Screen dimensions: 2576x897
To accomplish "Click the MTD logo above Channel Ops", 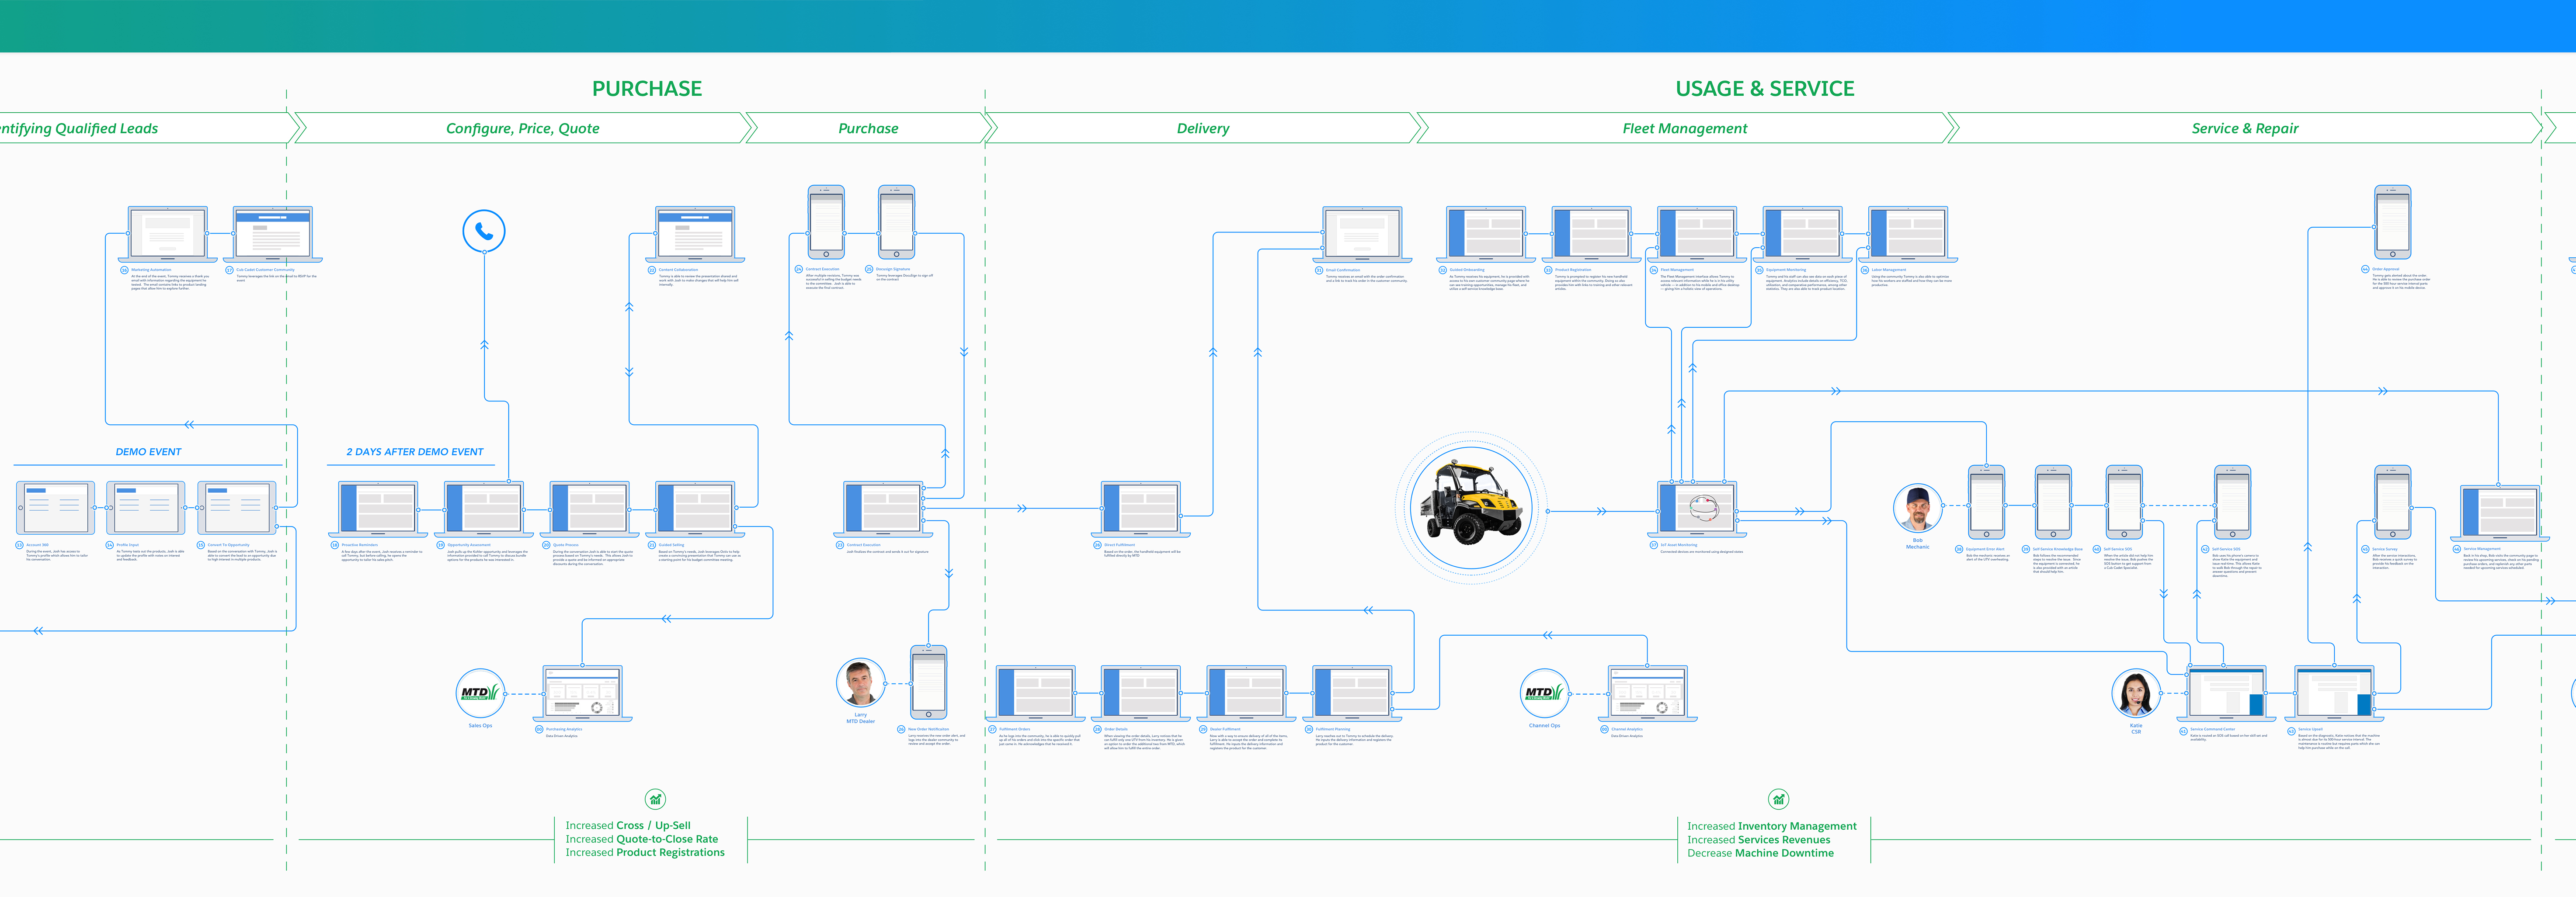I will tap(1545, 693).
